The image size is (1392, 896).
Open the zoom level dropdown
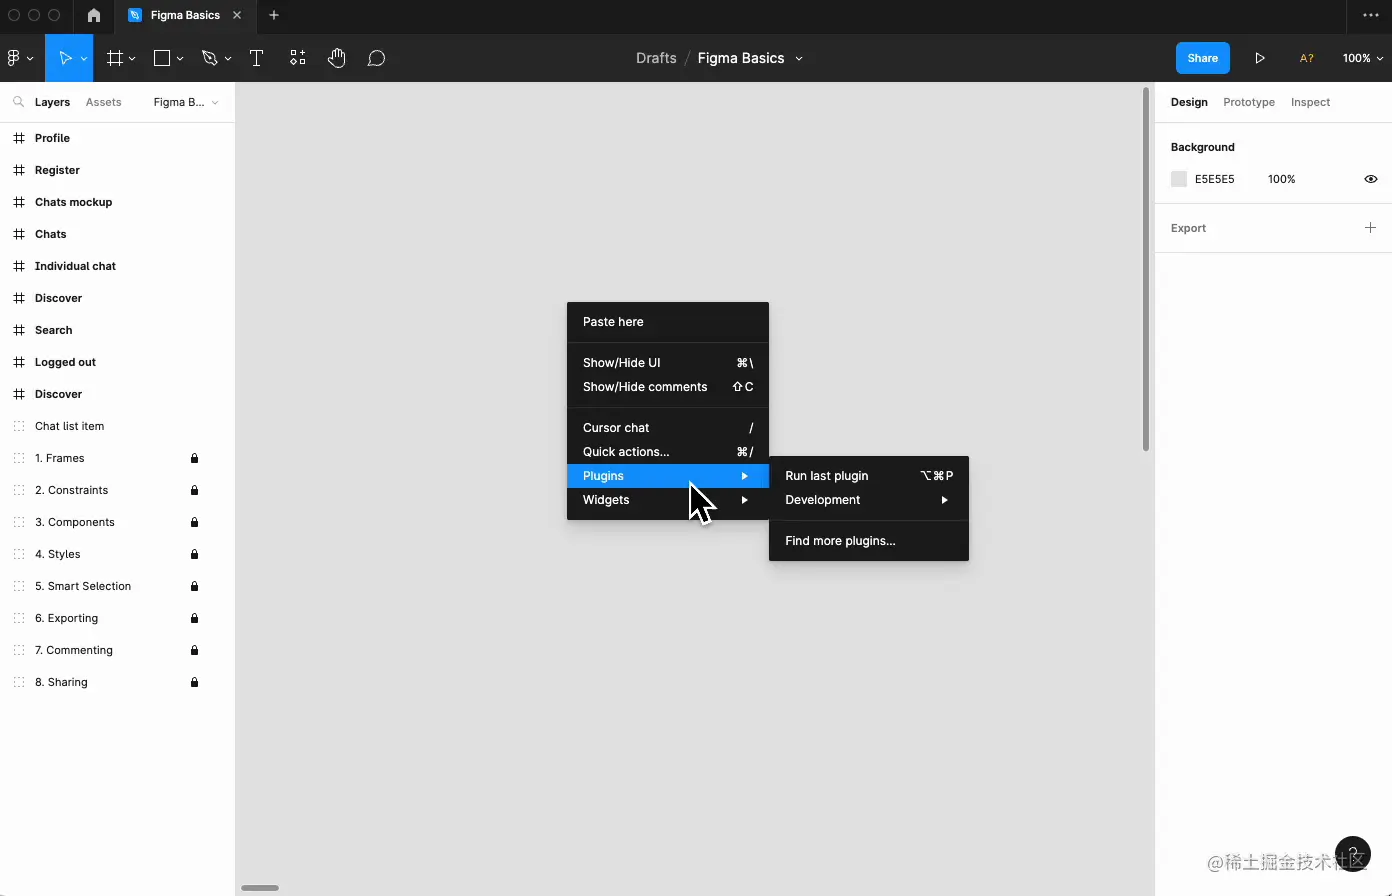[1362, 57]
